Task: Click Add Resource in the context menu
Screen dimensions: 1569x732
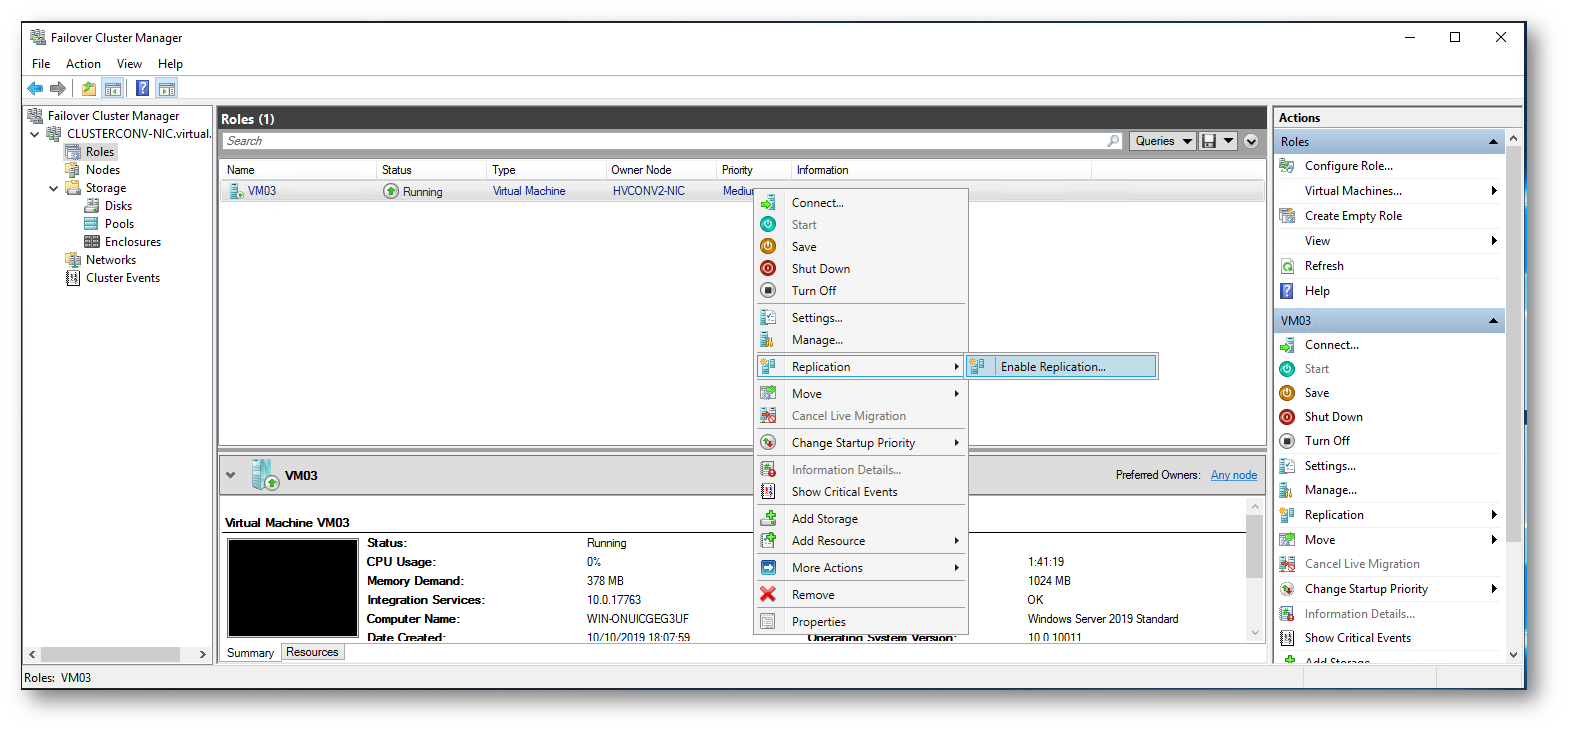Action: point(861,541)
